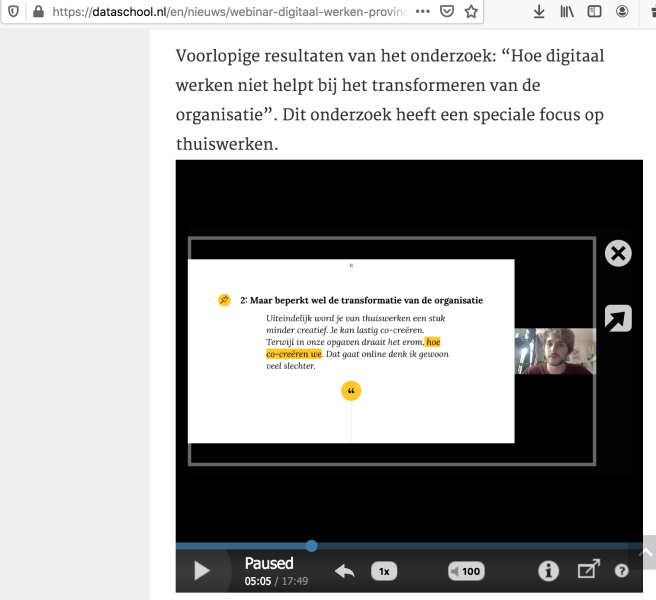Click the volume 100 control

[465, 571]
